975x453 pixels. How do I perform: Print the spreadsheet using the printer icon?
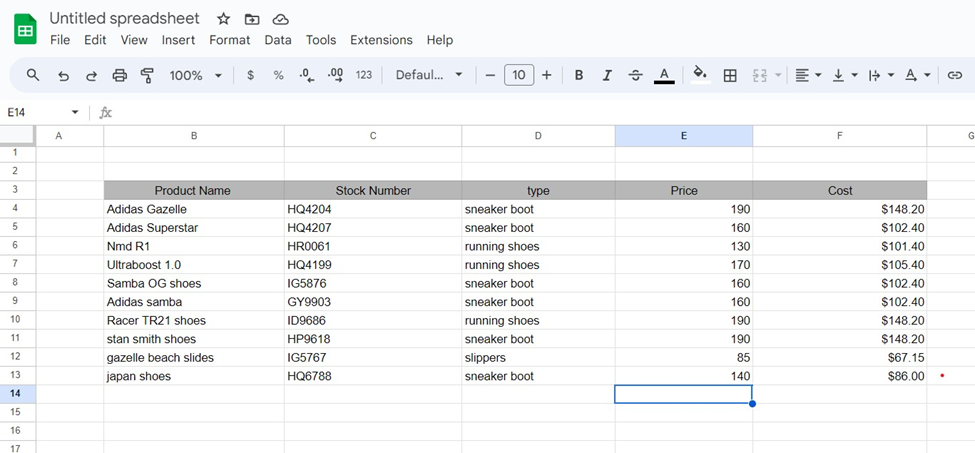pyautogui.click(x=120, y=75)
